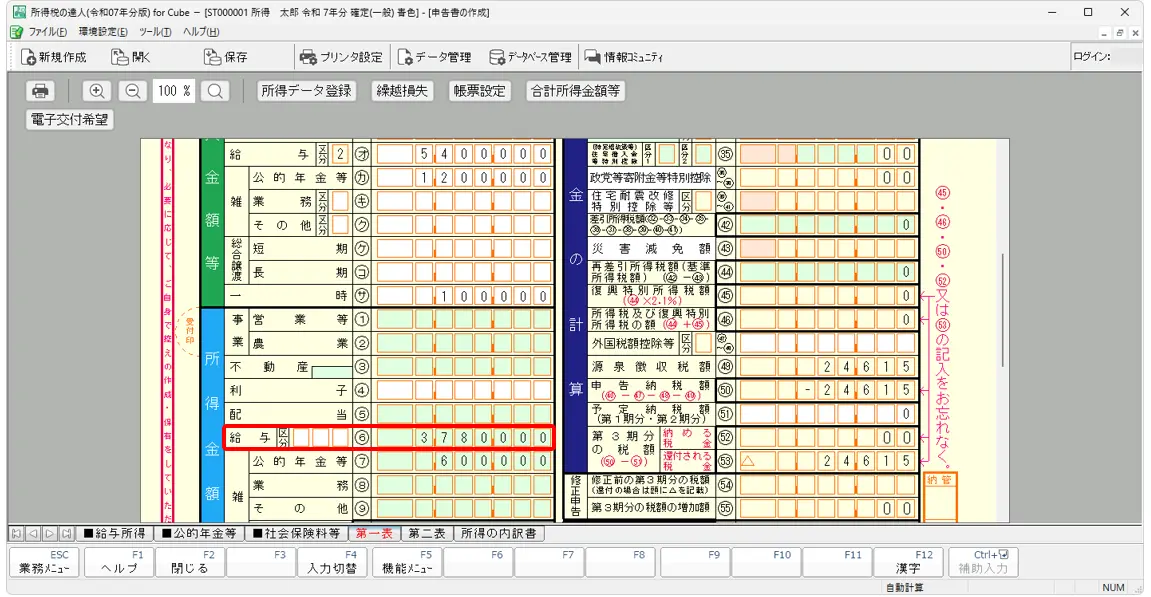Create a new file with 新規作成
1151x597 pixels.
click(x=54, y=57)
